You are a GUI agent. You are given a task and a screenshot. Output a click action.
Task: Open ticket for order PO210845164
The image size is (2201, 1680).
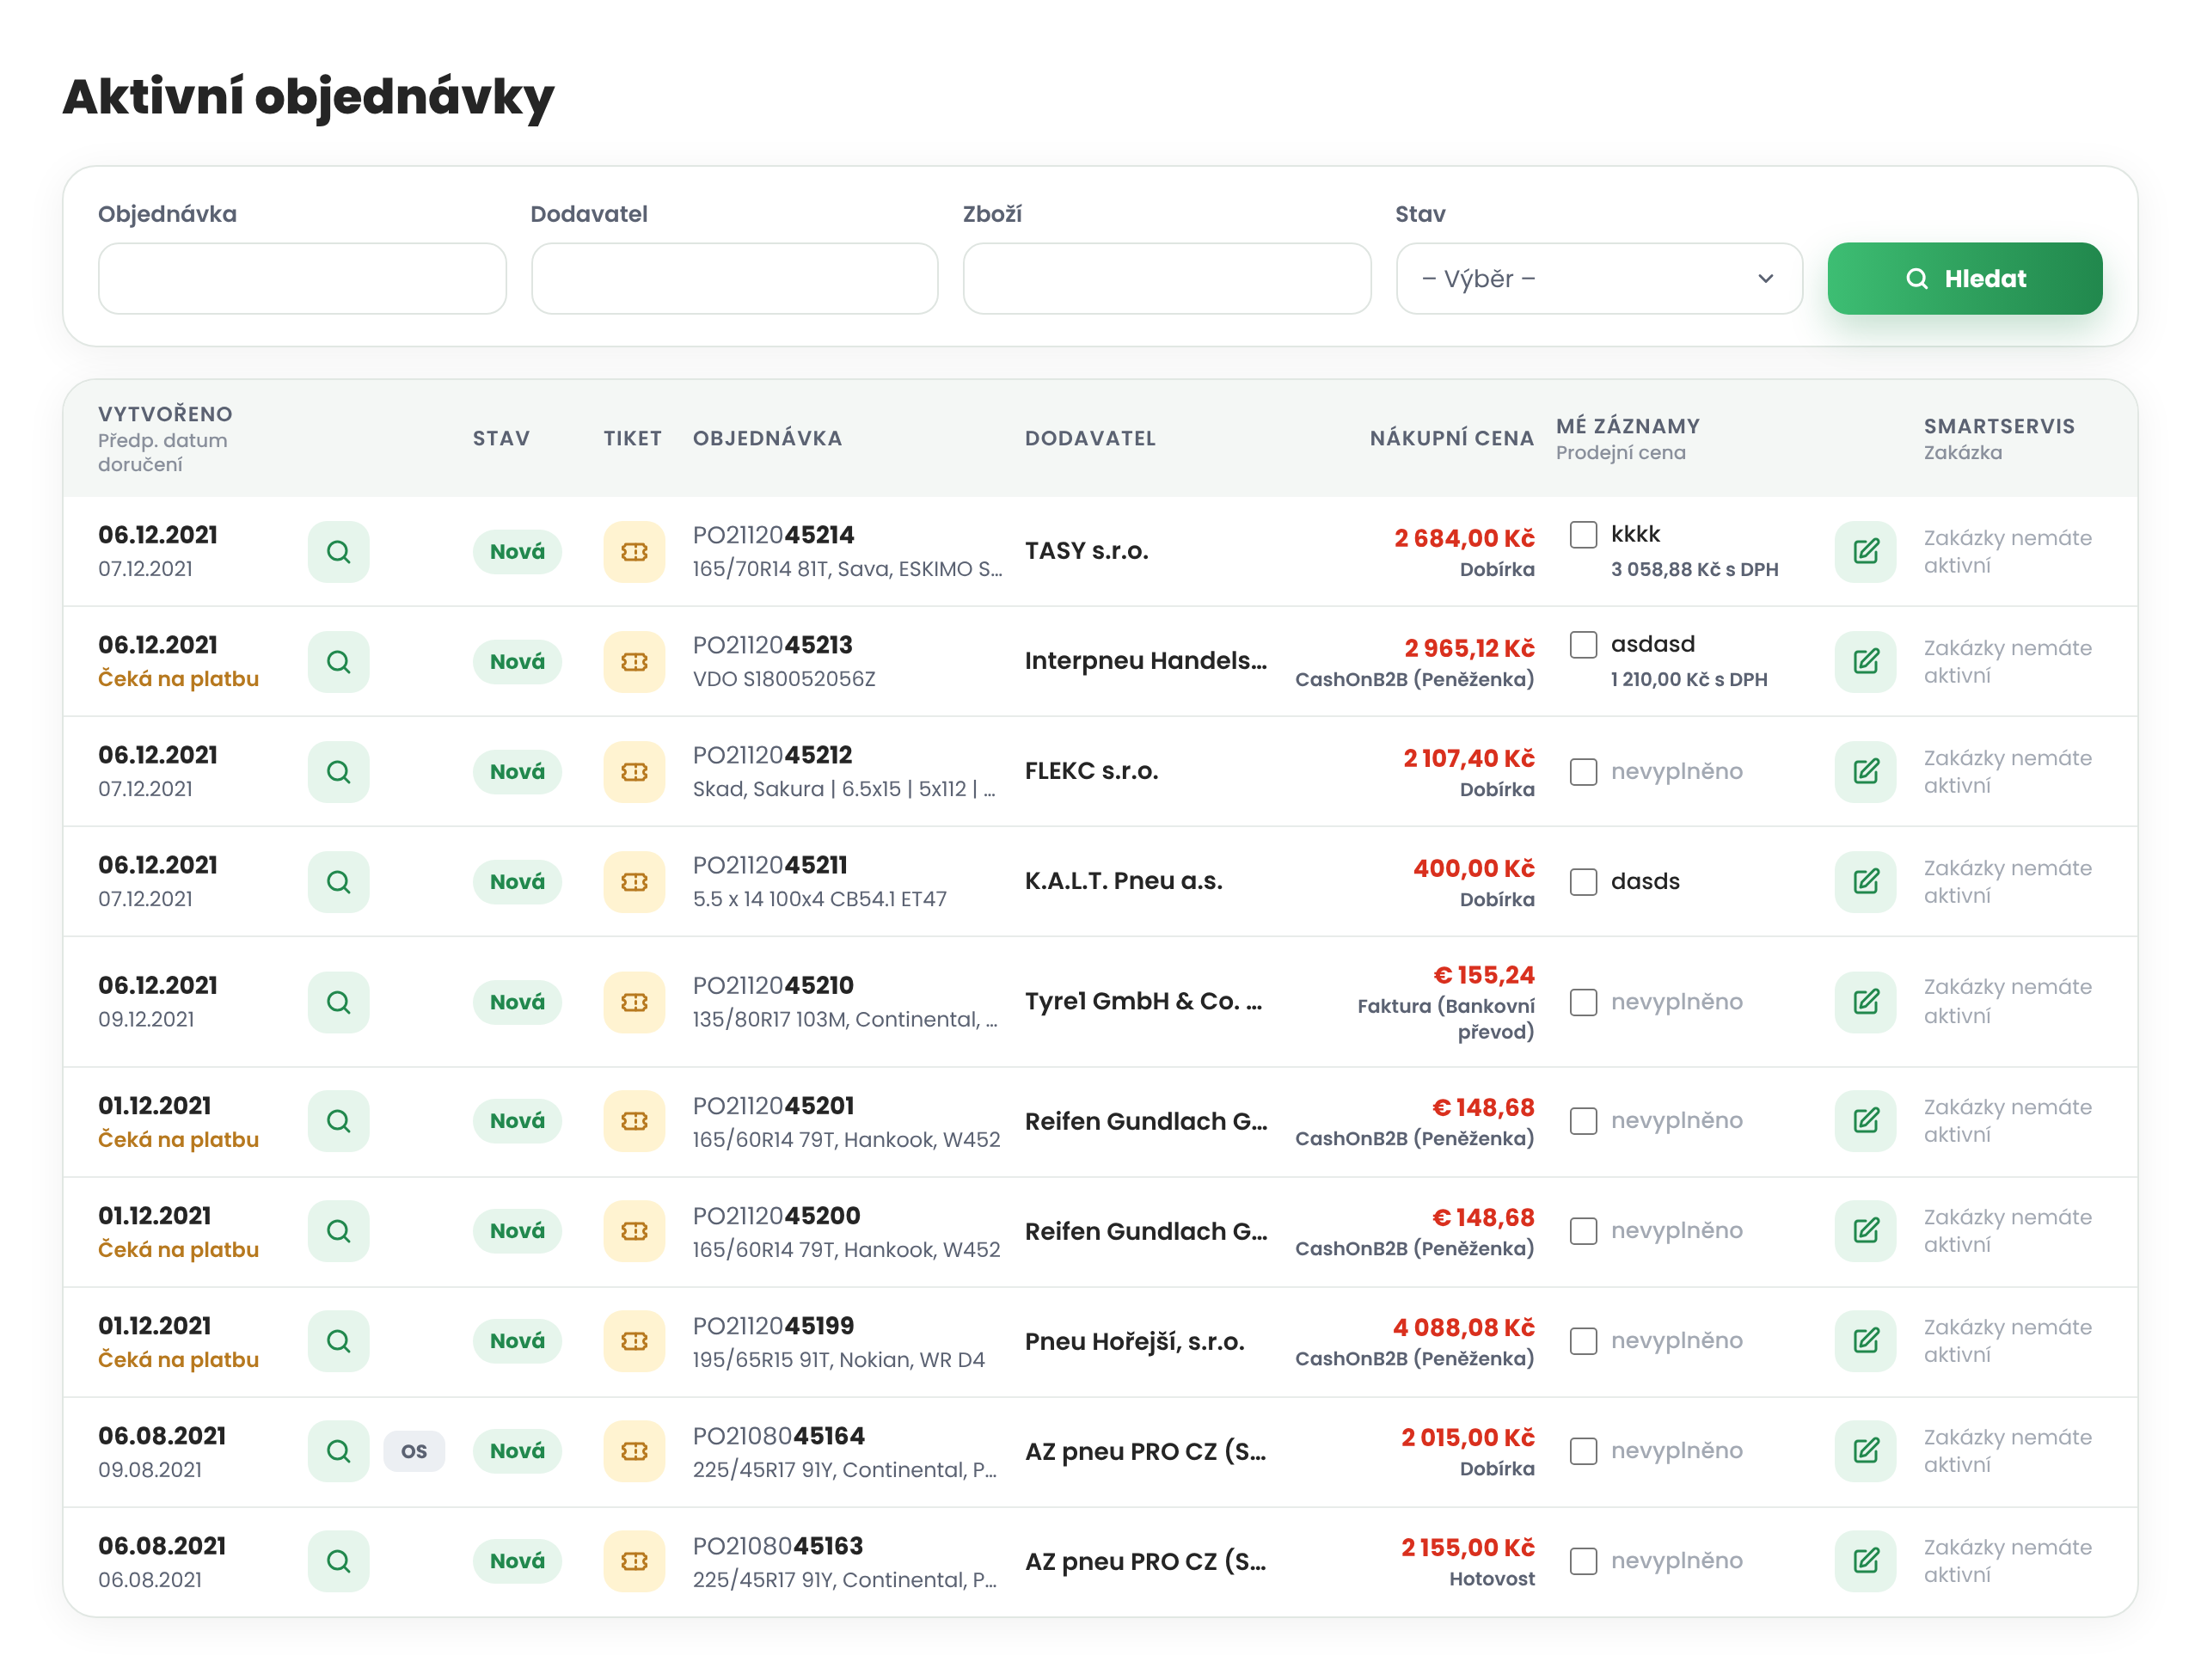[634, 1450]
